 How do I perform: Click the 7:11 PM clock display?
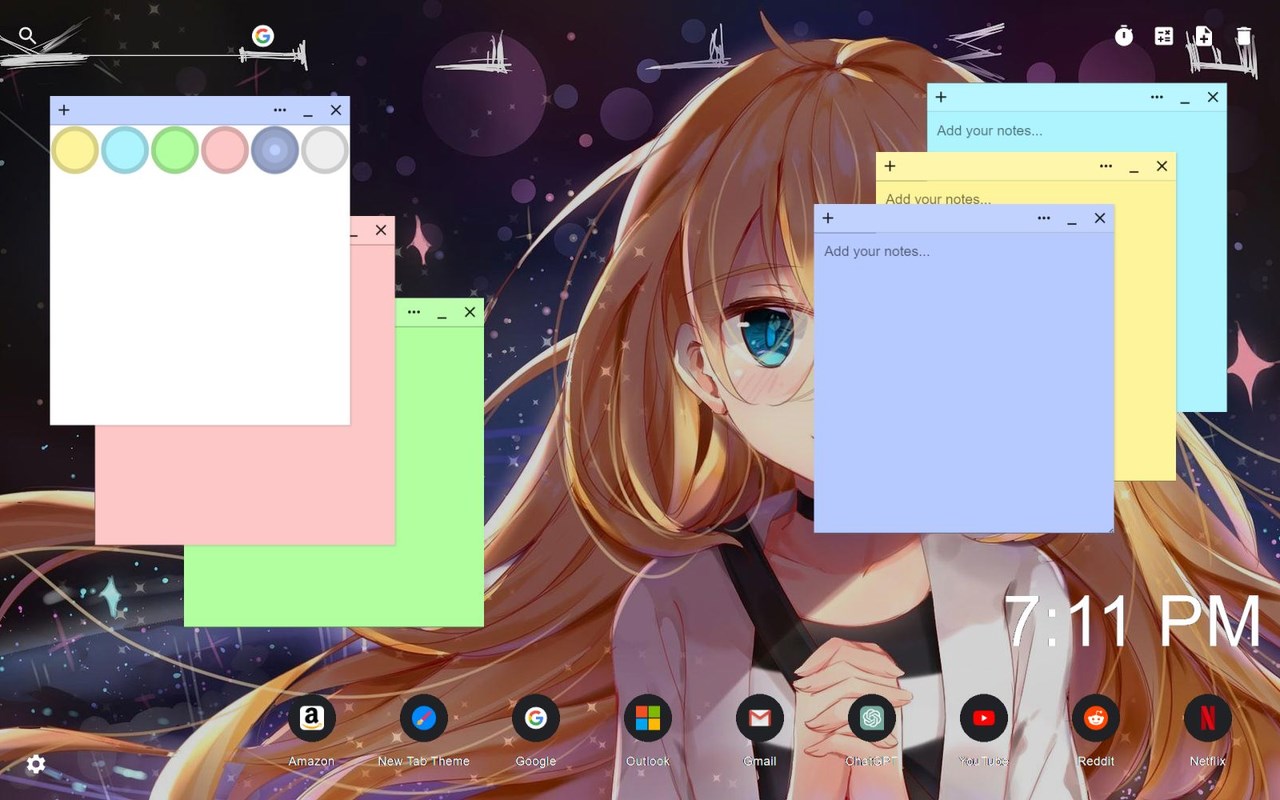point(1133,622)
